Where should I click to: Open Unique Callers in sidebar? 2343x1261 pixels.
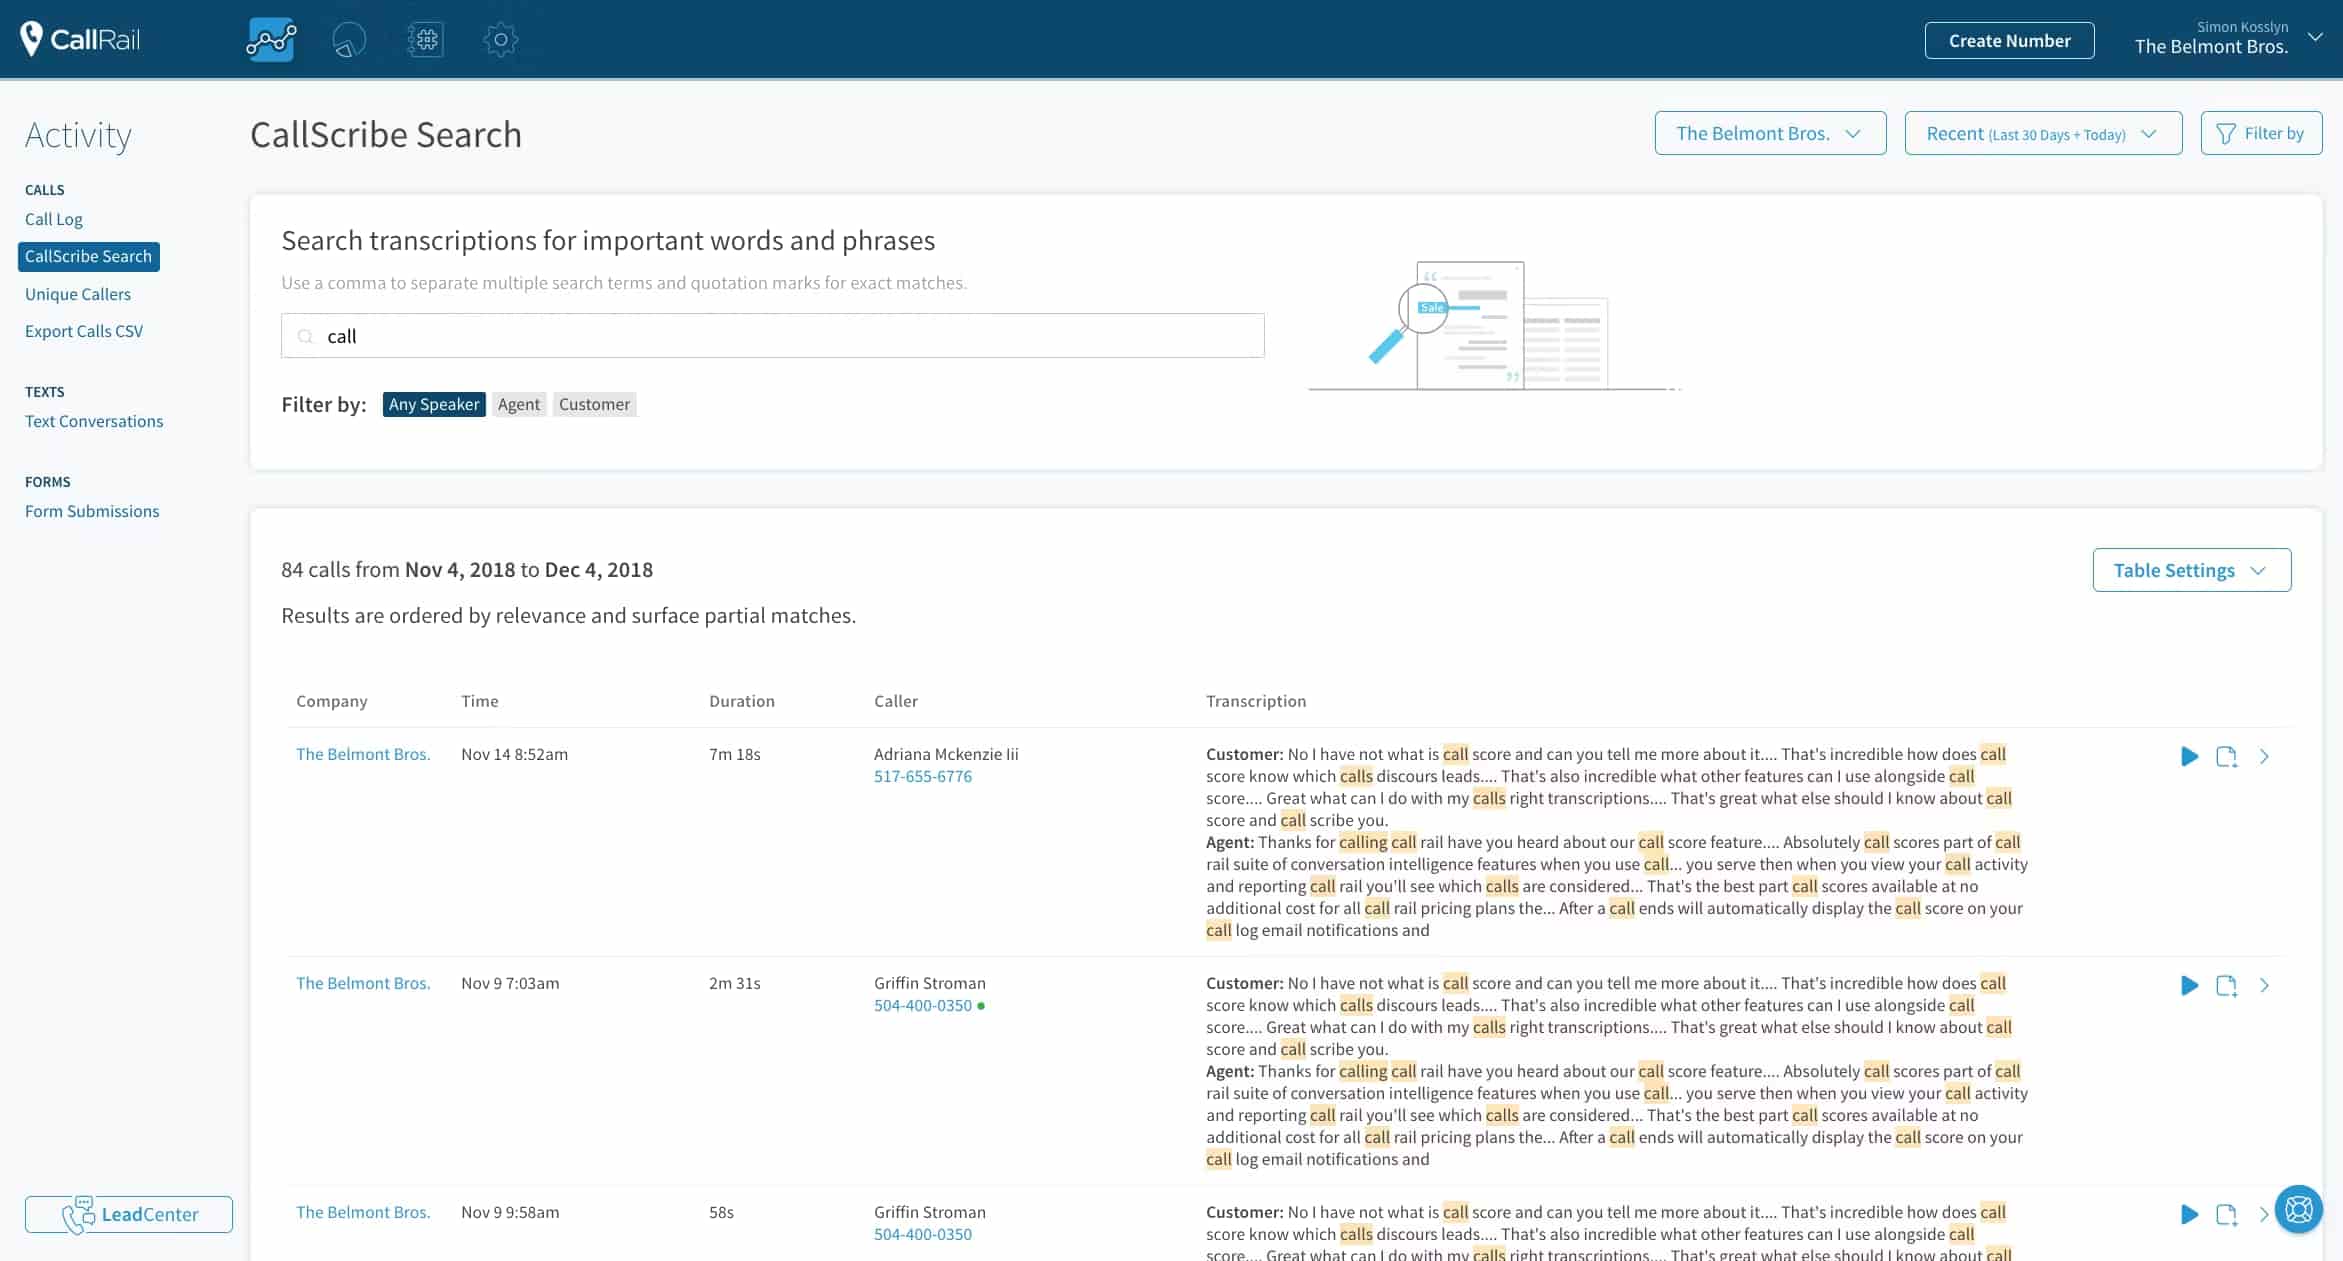coord(78,294)
